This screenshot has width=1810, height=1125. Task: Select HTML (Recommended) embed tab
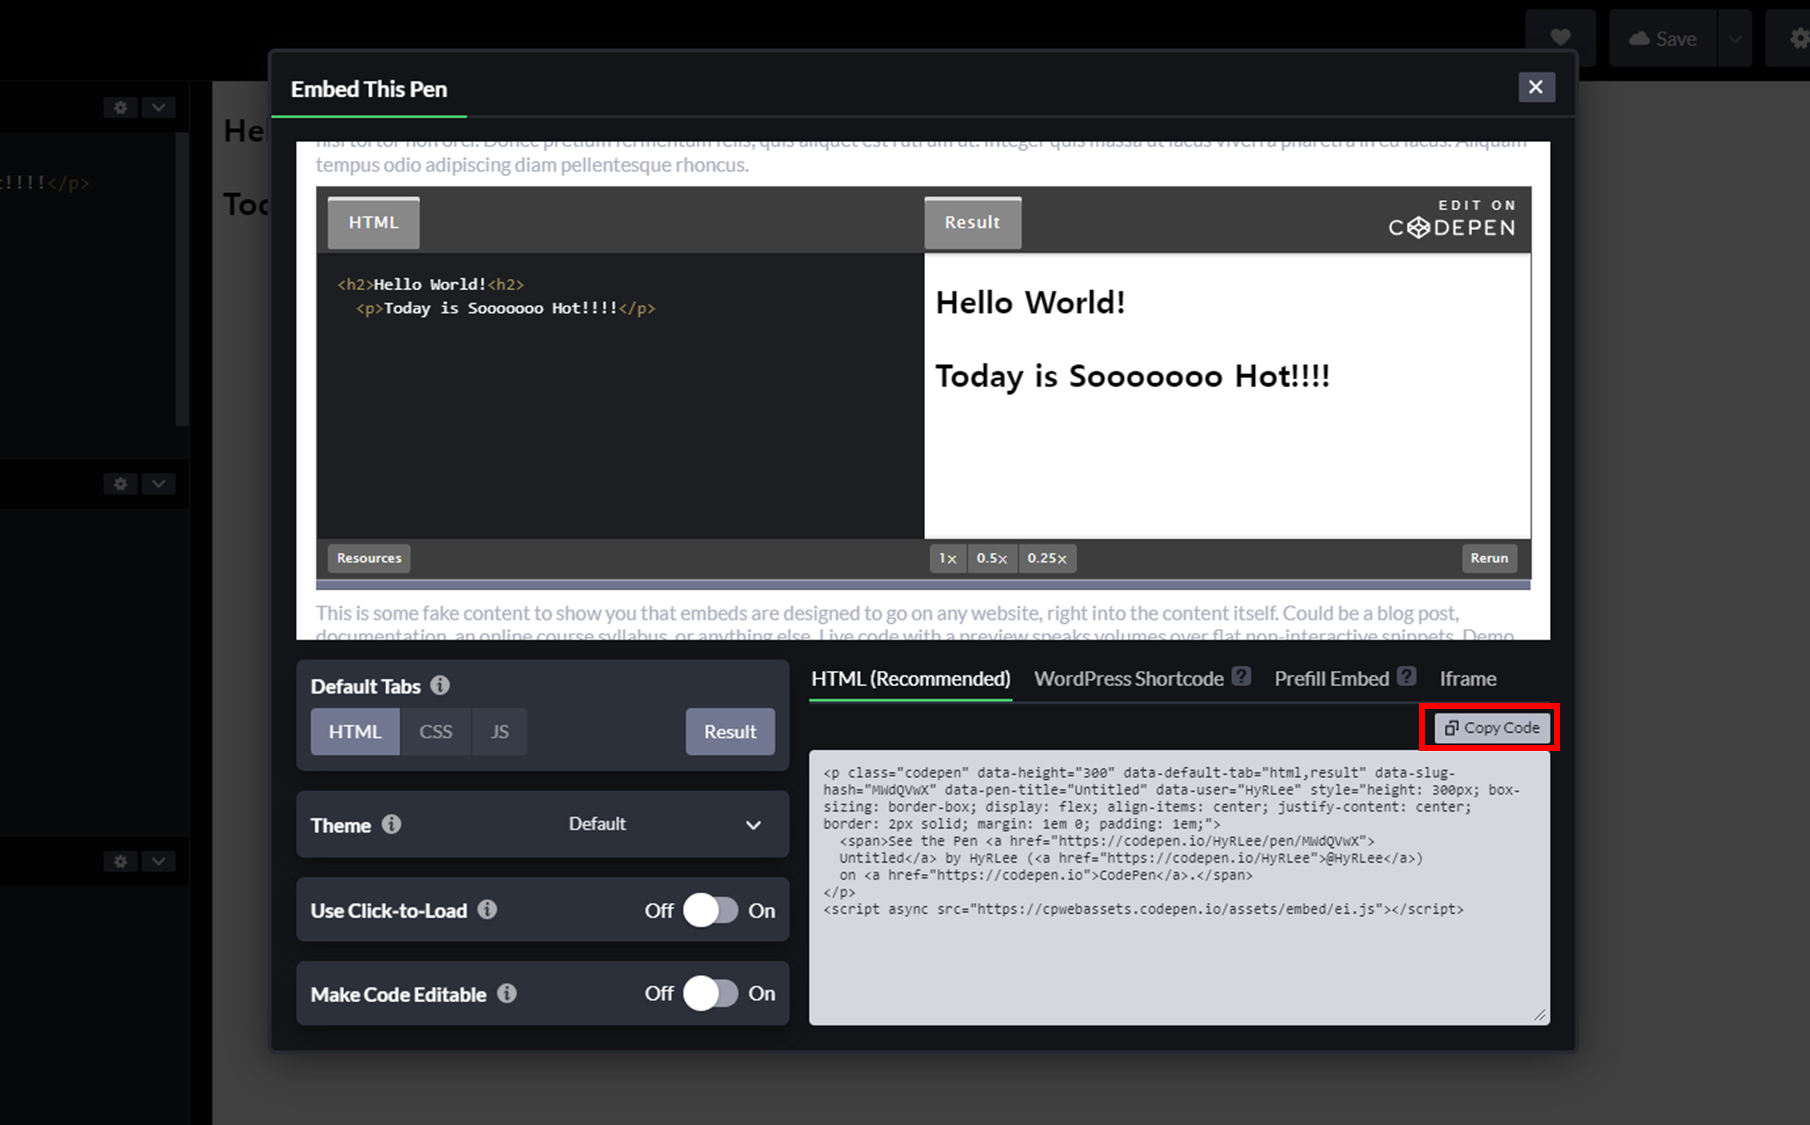click(910, 679)
